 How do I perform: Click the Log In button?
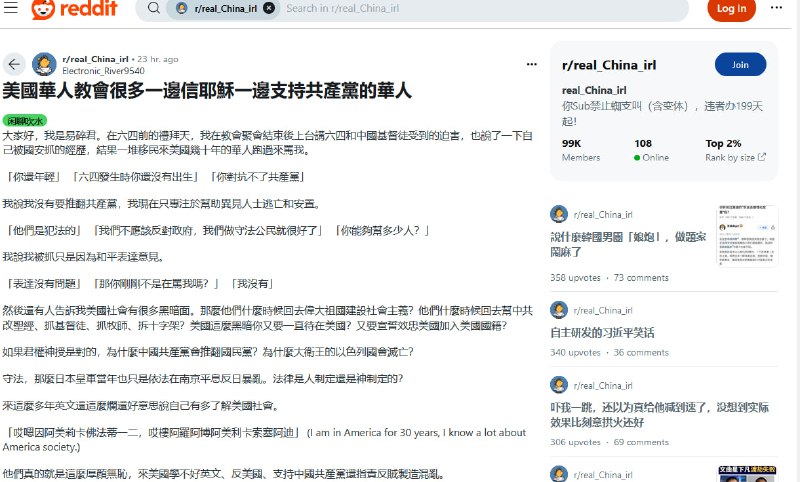coord(731,9)
